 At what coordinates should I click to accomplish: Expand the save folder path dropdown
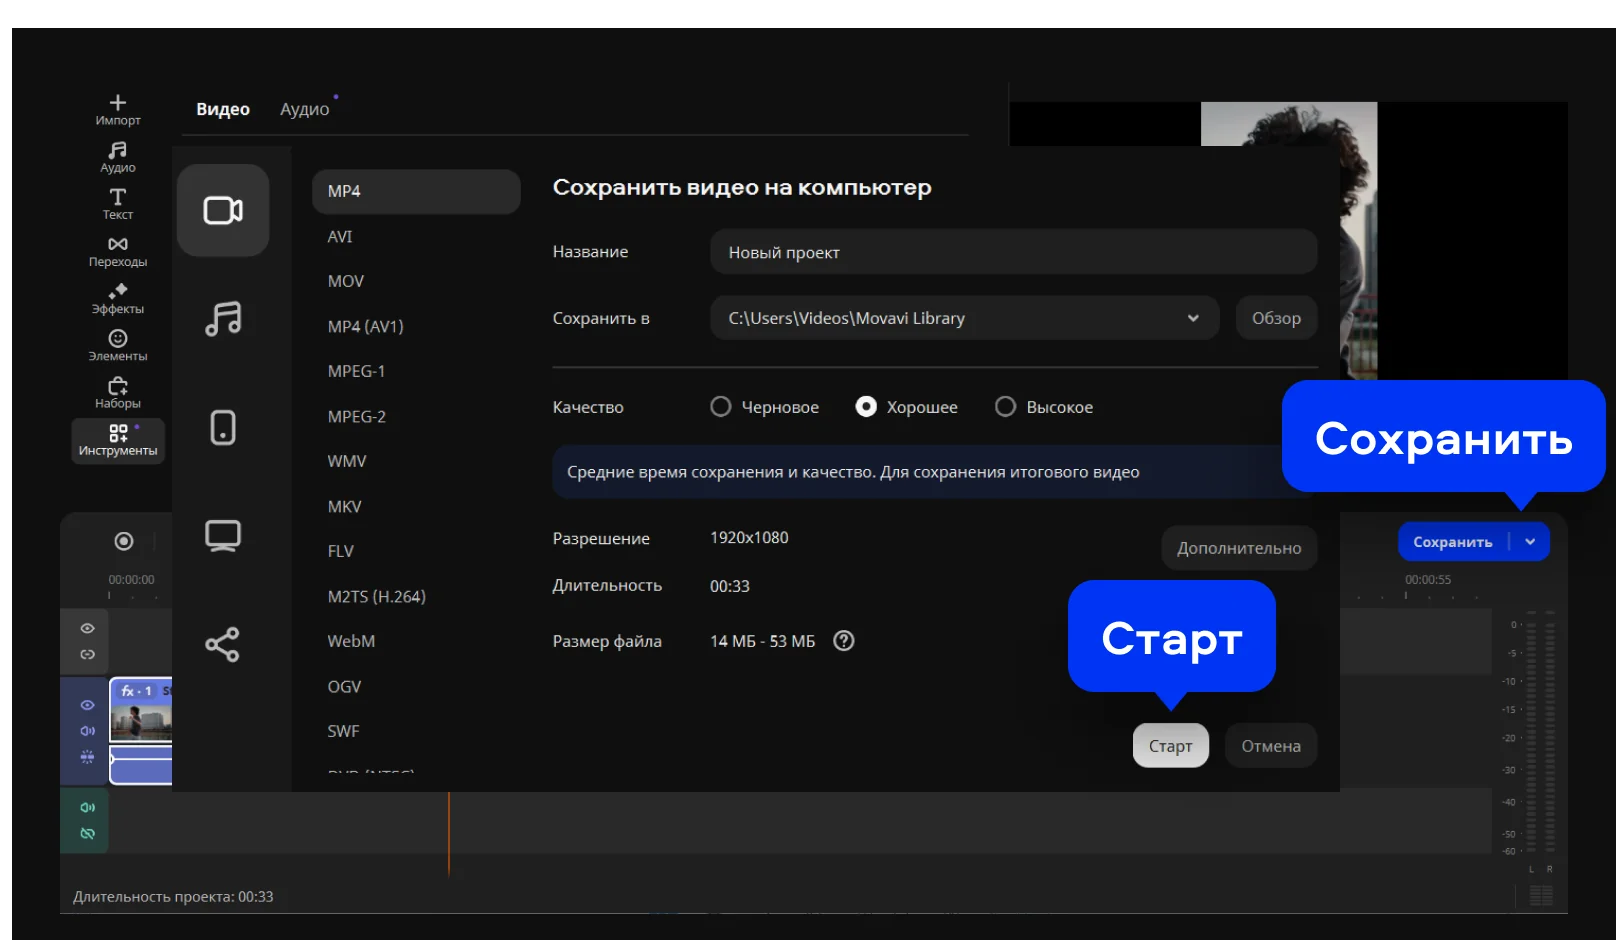click(1193, 318)
